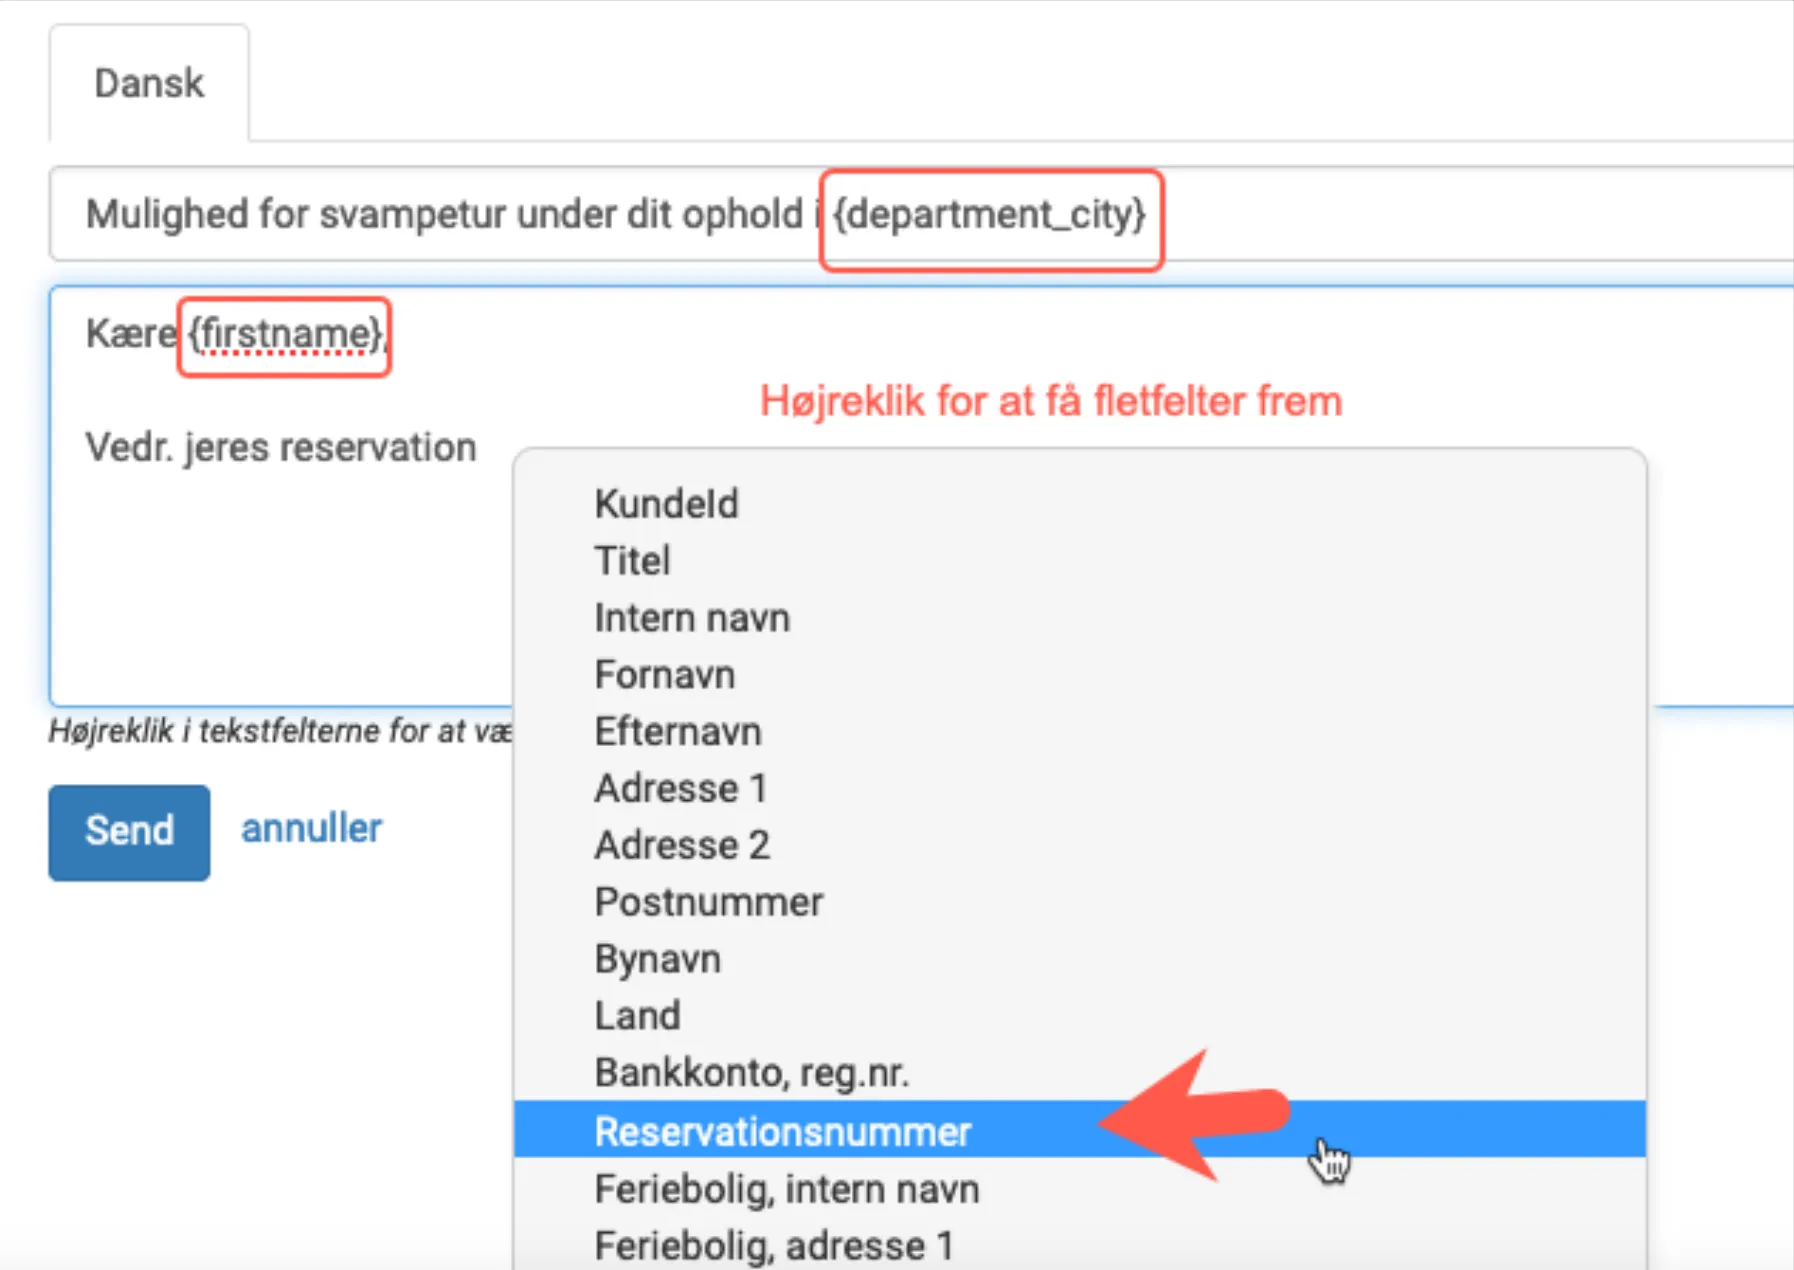The height and width of the screenshot is (1270, 1794).
Task: Insert Adresse 1 merge field
Action: 681,789
